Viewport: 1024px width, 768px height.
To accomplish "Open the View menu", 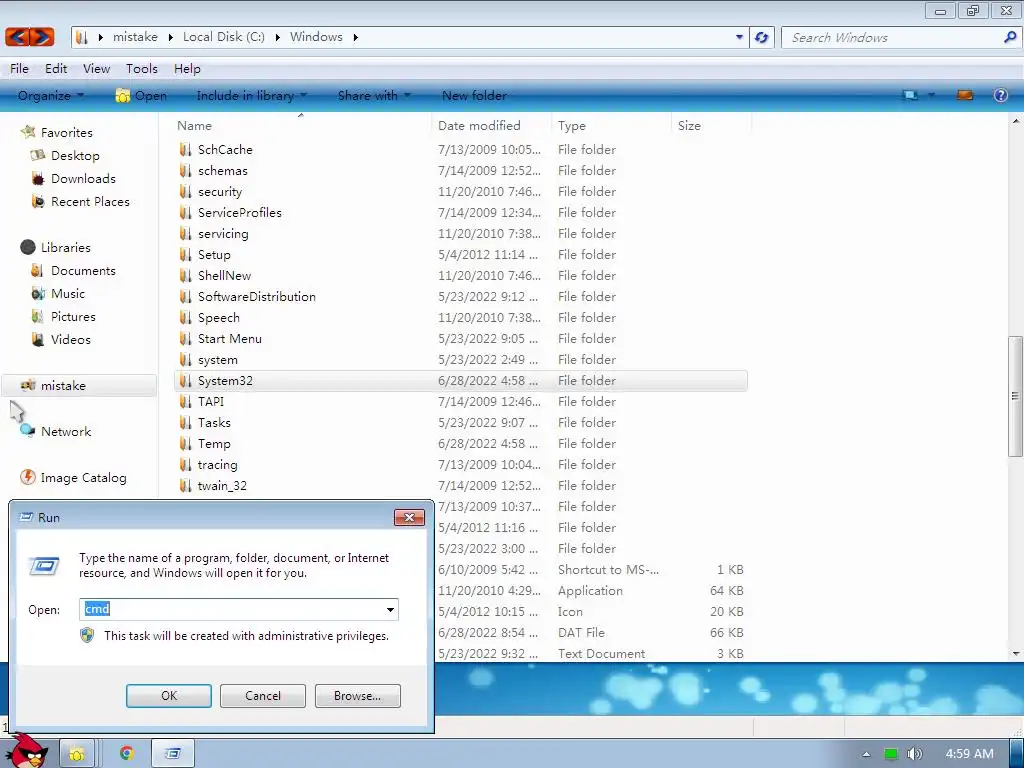I will pos(97,69).
